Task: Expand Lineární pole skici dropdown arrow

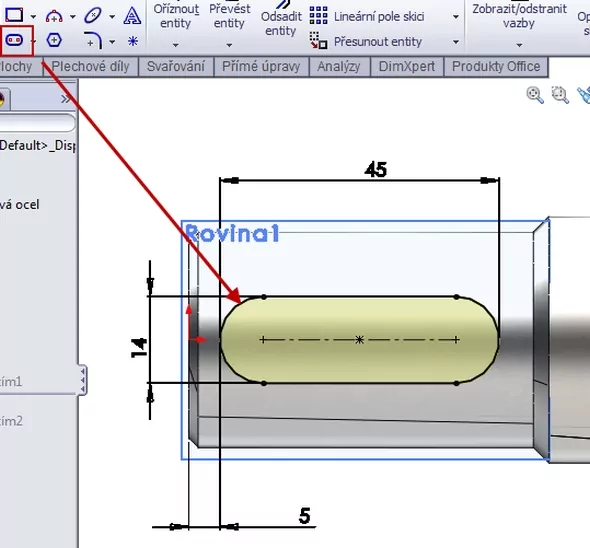Action: pyautogui.click(x=456, y=17)
